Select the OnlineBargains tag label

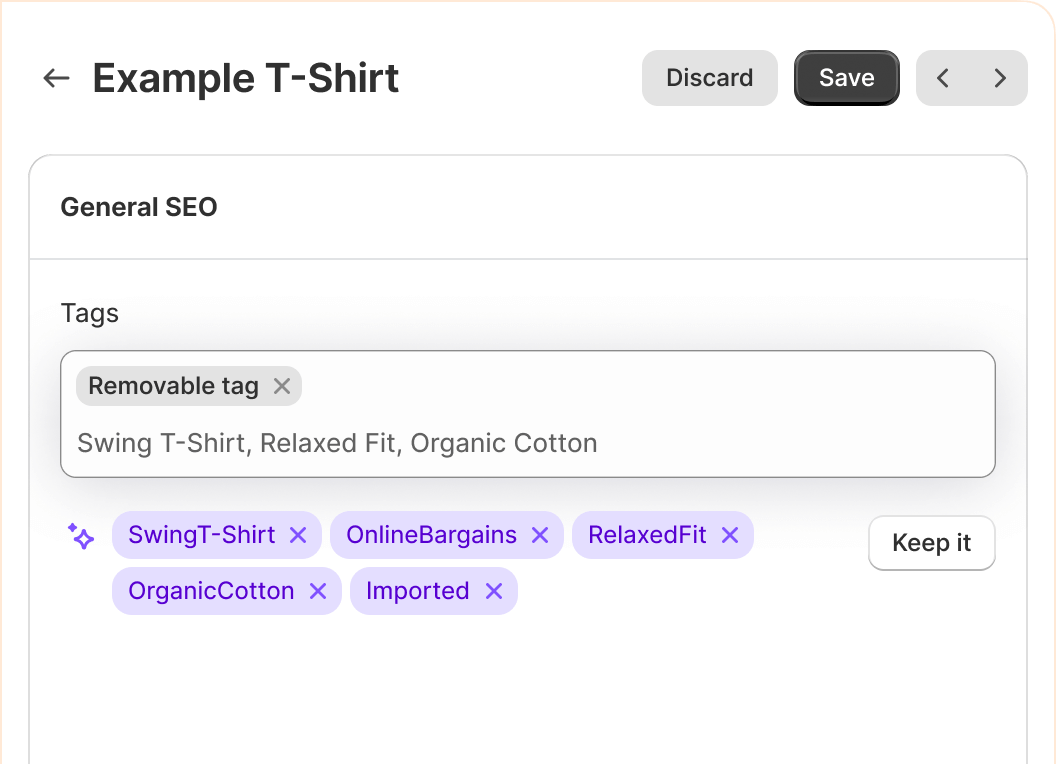point(431,535)
